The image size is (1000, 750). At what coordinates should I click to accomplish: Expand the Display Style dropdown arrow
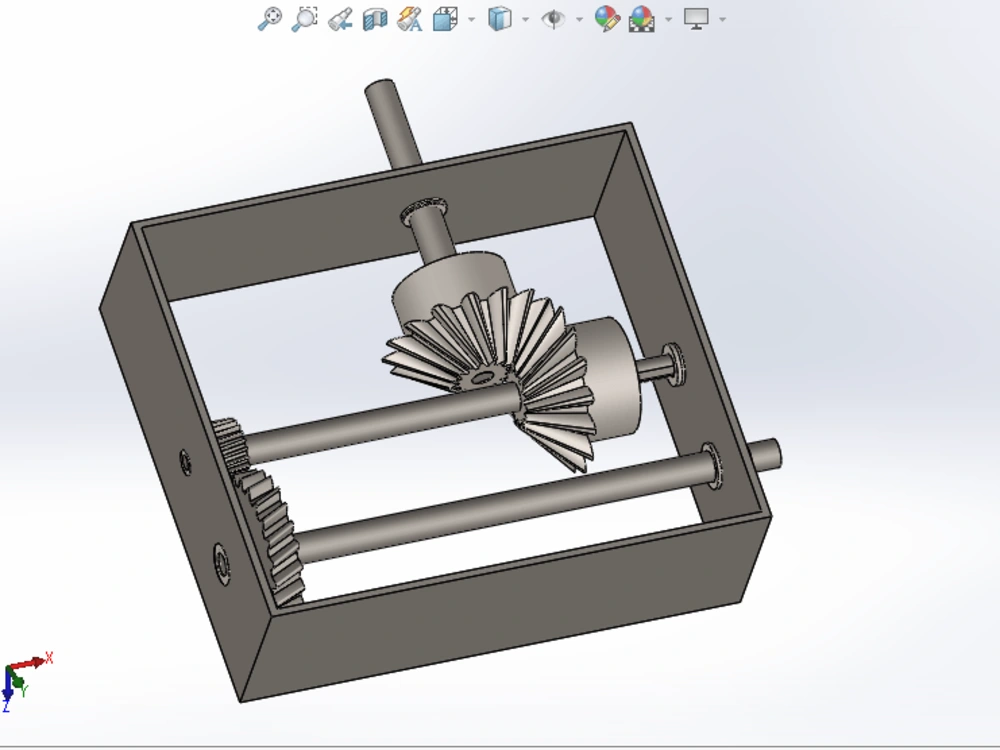[x=526, y=19]
